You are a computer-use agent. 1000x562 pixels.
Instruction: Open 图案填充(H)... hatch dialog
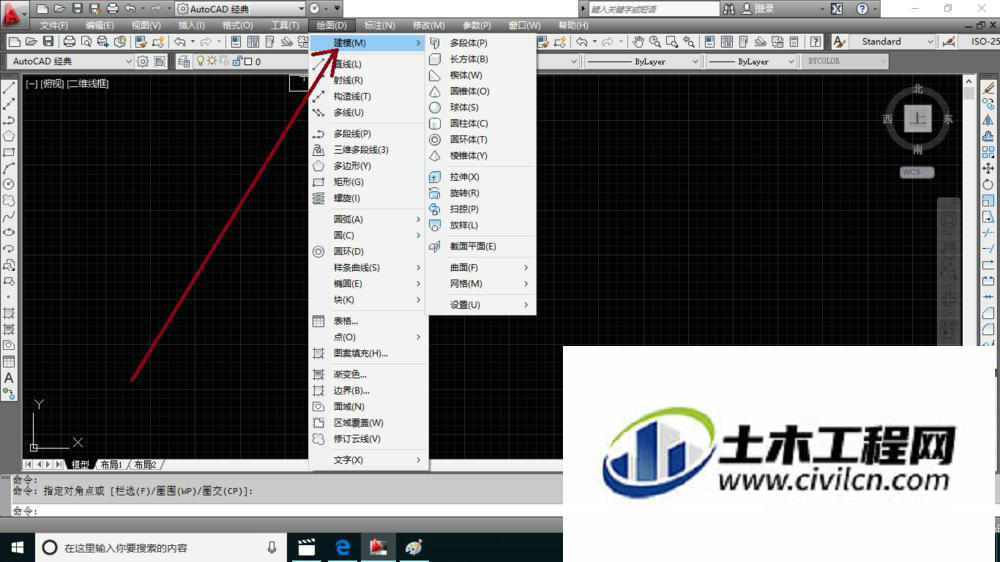(x=368, y=353)
